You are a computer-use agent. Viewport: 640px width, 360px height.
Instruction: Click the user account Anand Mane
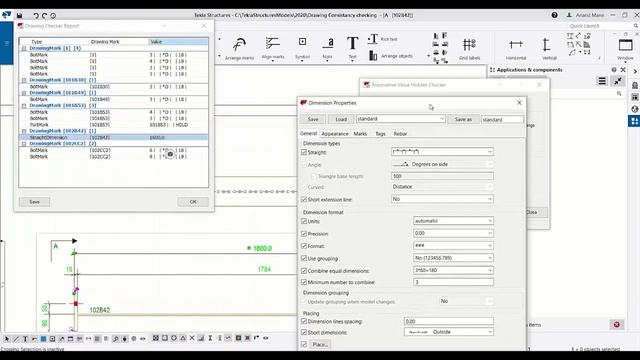click(585, 15)
